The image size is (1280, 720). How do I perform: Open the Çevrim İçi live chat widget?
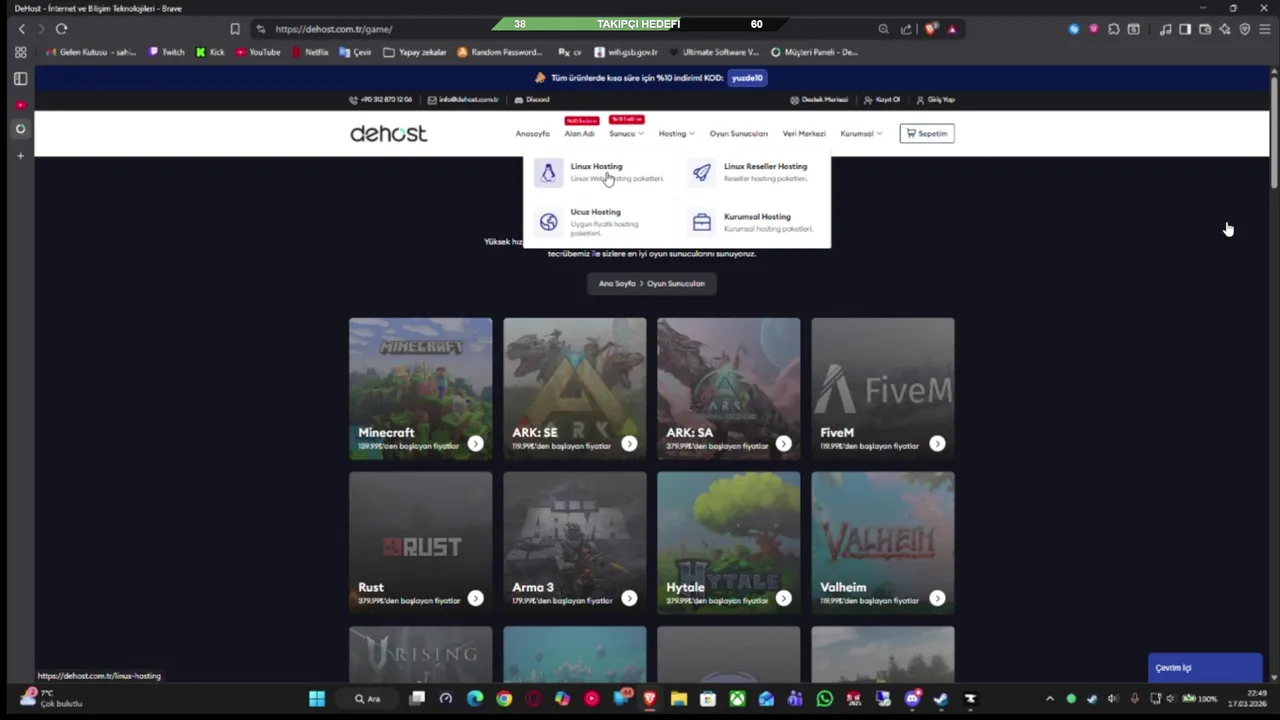[1205, 668]
